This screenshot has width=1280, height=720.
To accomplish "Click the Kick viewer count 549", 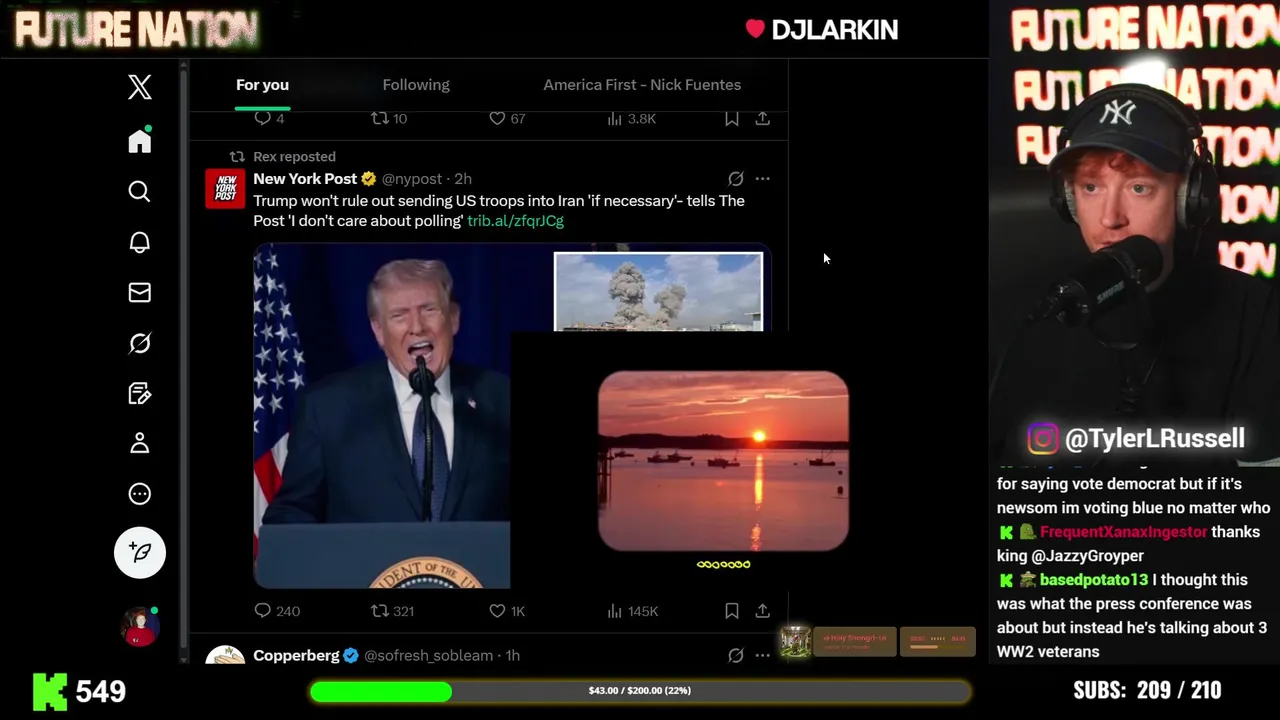I will 100,691.
